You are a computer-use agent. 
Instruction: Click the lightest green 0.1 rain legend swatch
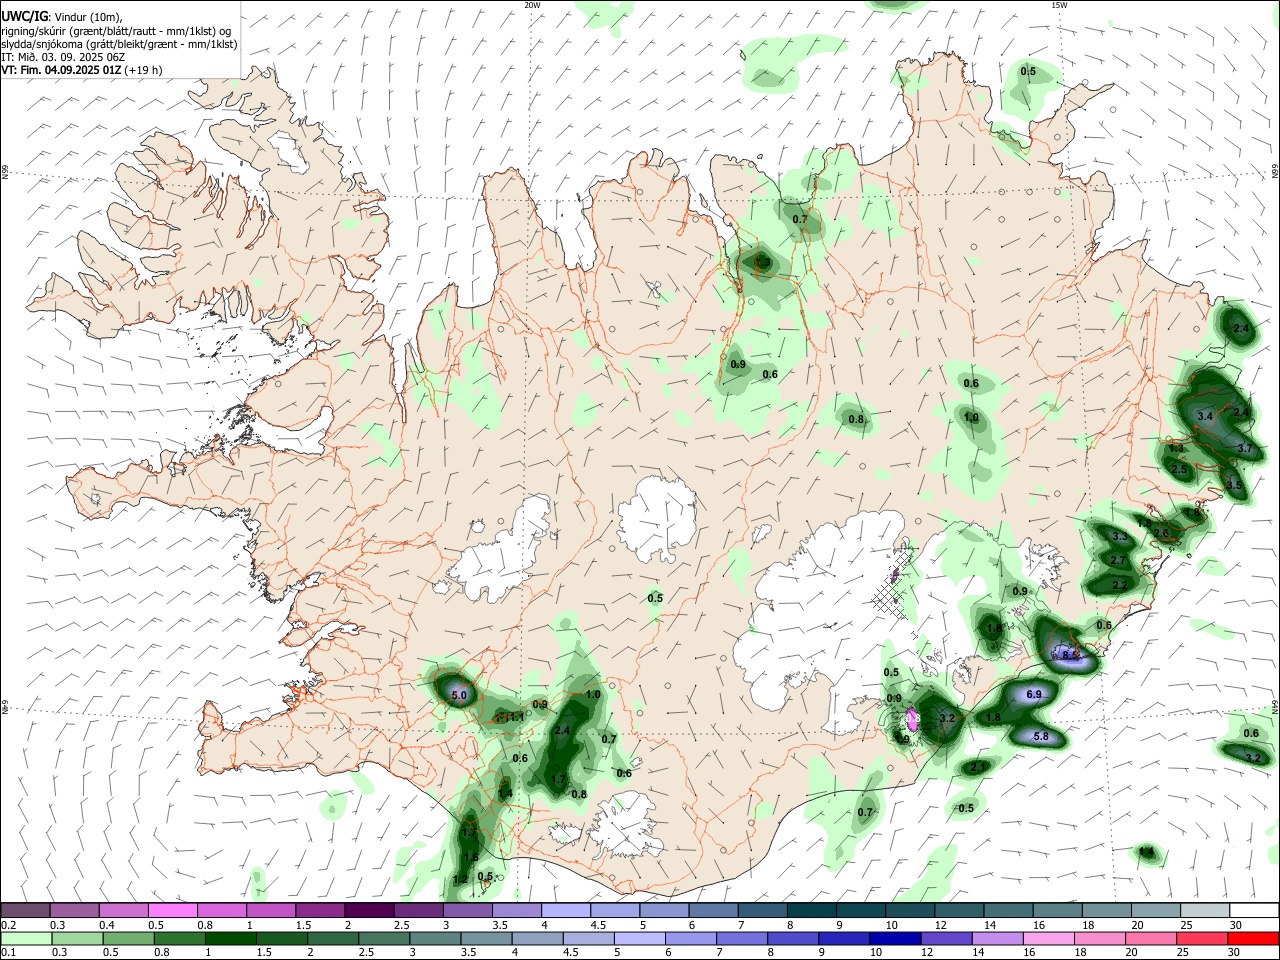tap(26, 938)
